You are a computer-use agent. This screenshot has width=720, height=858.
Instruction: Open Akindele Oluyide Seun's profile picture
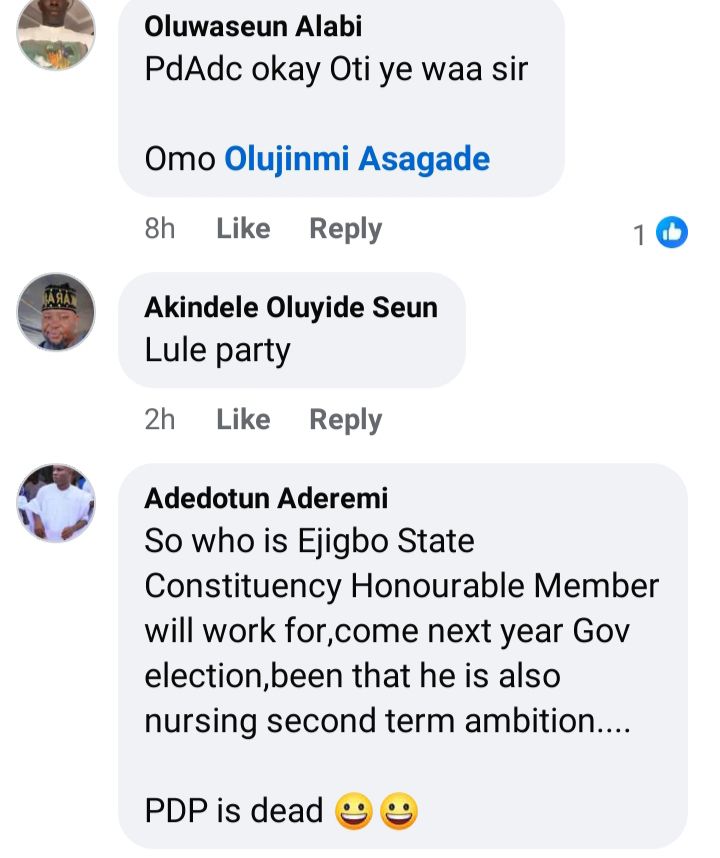pos(56,312)
